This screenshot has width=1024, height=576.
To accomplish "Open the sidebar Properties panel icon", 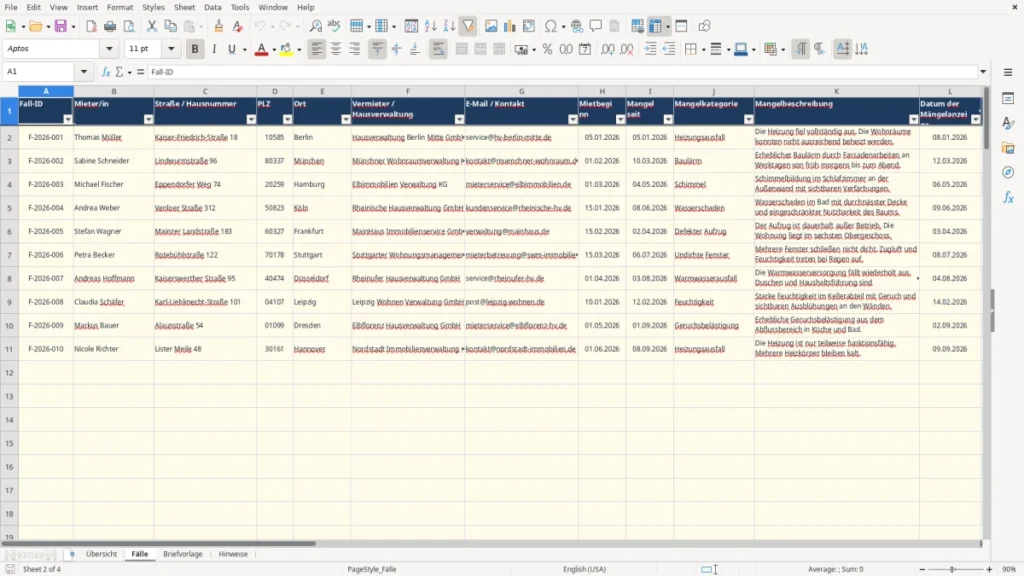I will point(1008,99).
